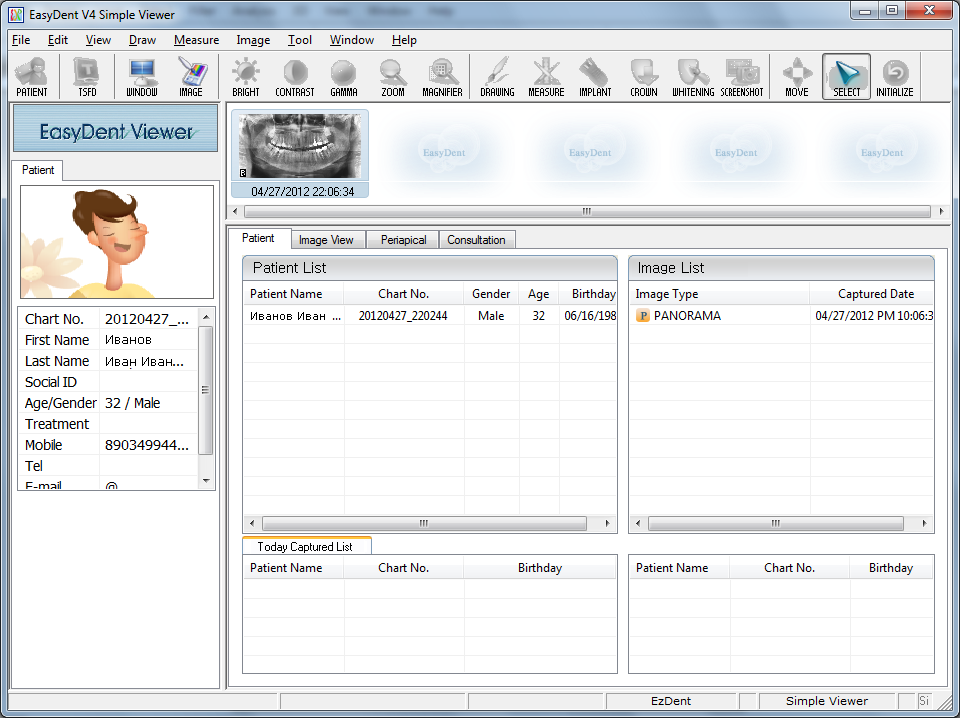Open the Window menu
This screenshot has height=718, width=960.
pyautogui.click(x=351, y=40)
